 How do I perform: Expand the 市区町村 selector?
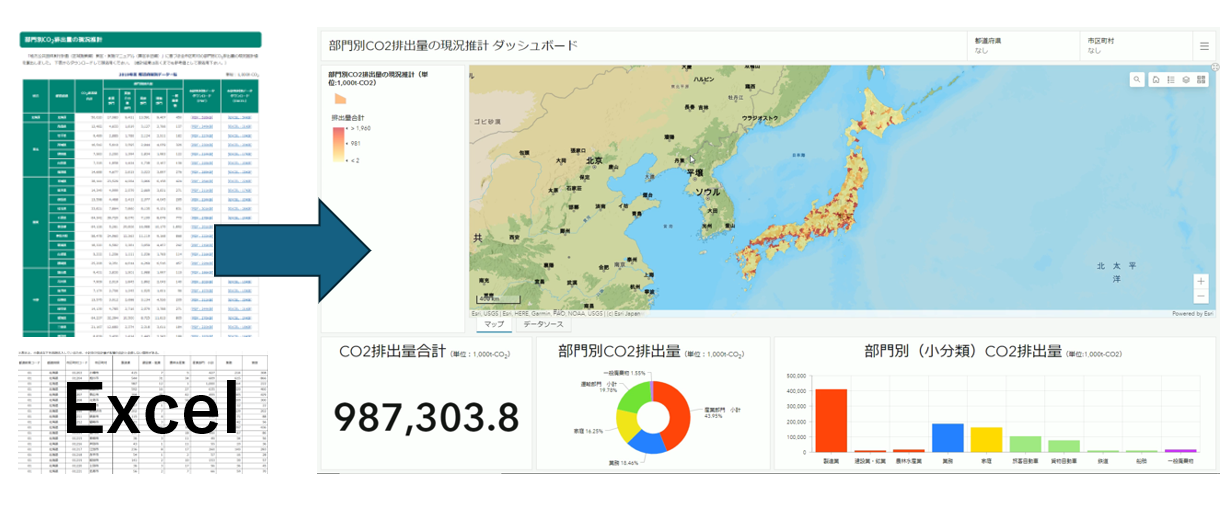coord(1135,46)
